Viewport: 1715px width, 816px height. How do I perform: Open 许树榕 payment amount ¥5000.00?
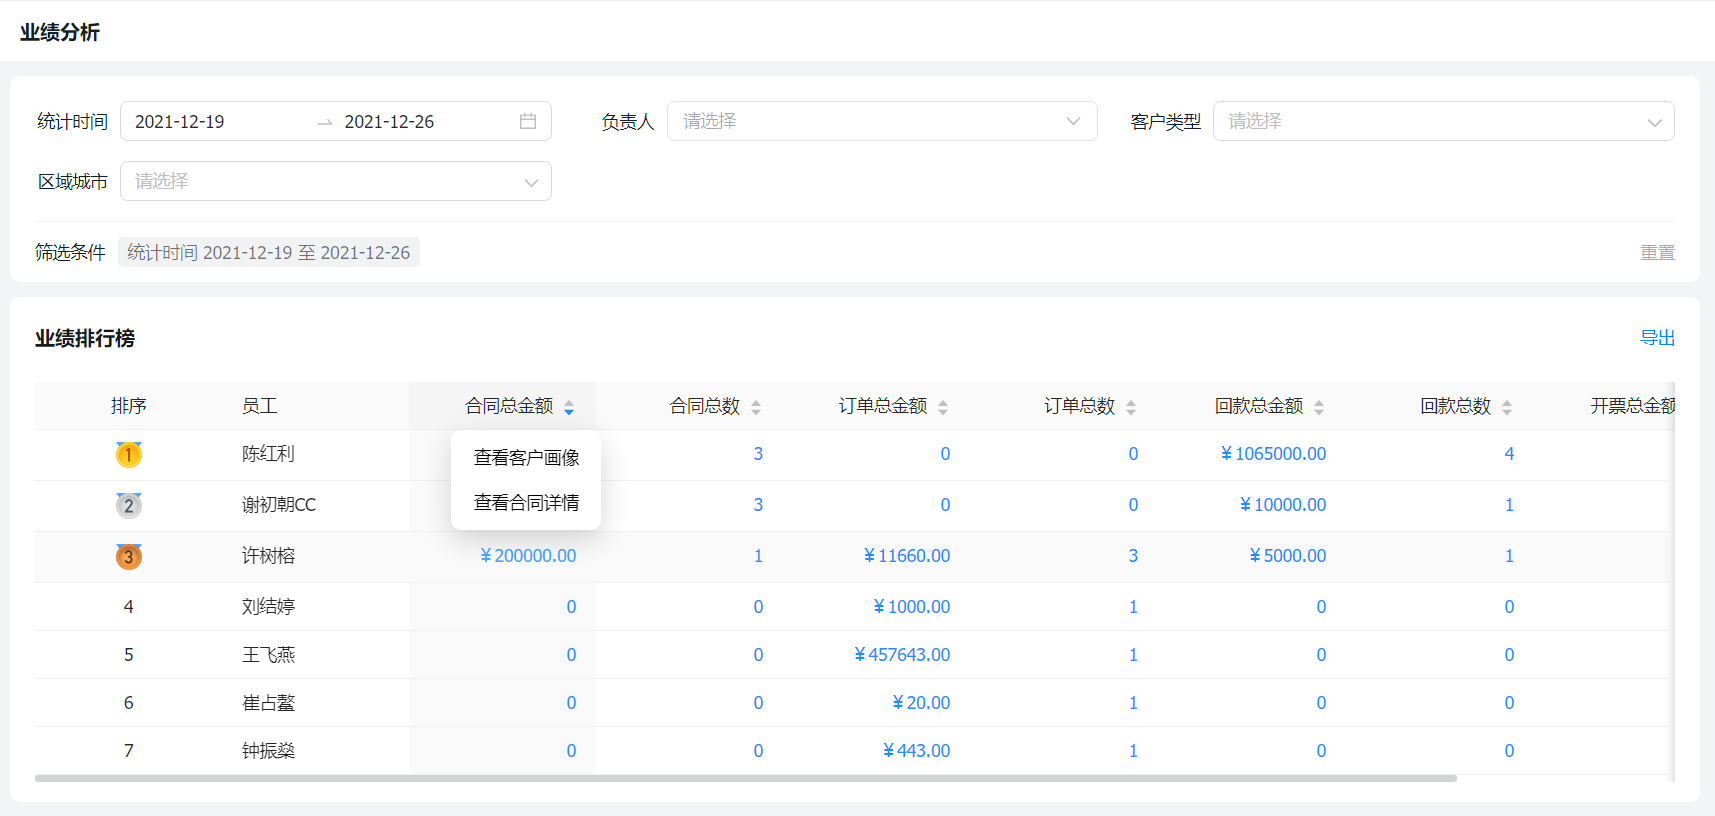1288,556
